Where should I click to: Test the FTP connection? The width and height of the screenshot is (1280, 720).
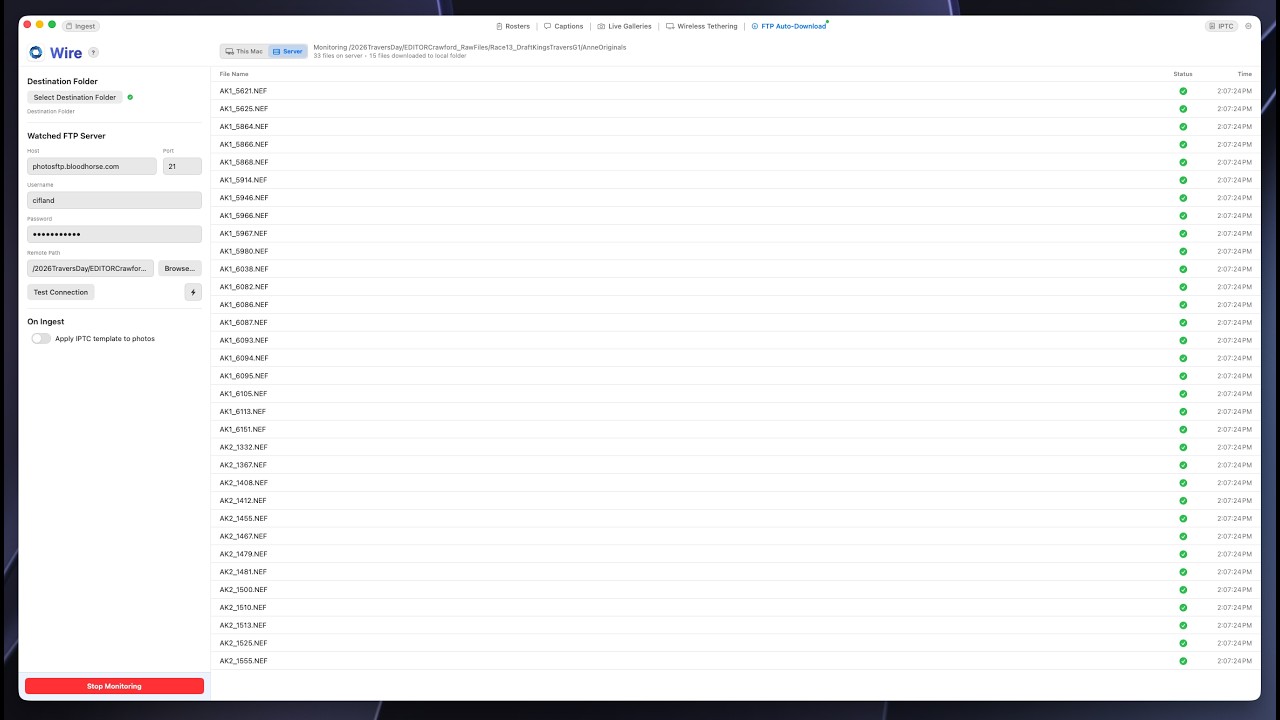pyautogui.click(x=61, y=292)
